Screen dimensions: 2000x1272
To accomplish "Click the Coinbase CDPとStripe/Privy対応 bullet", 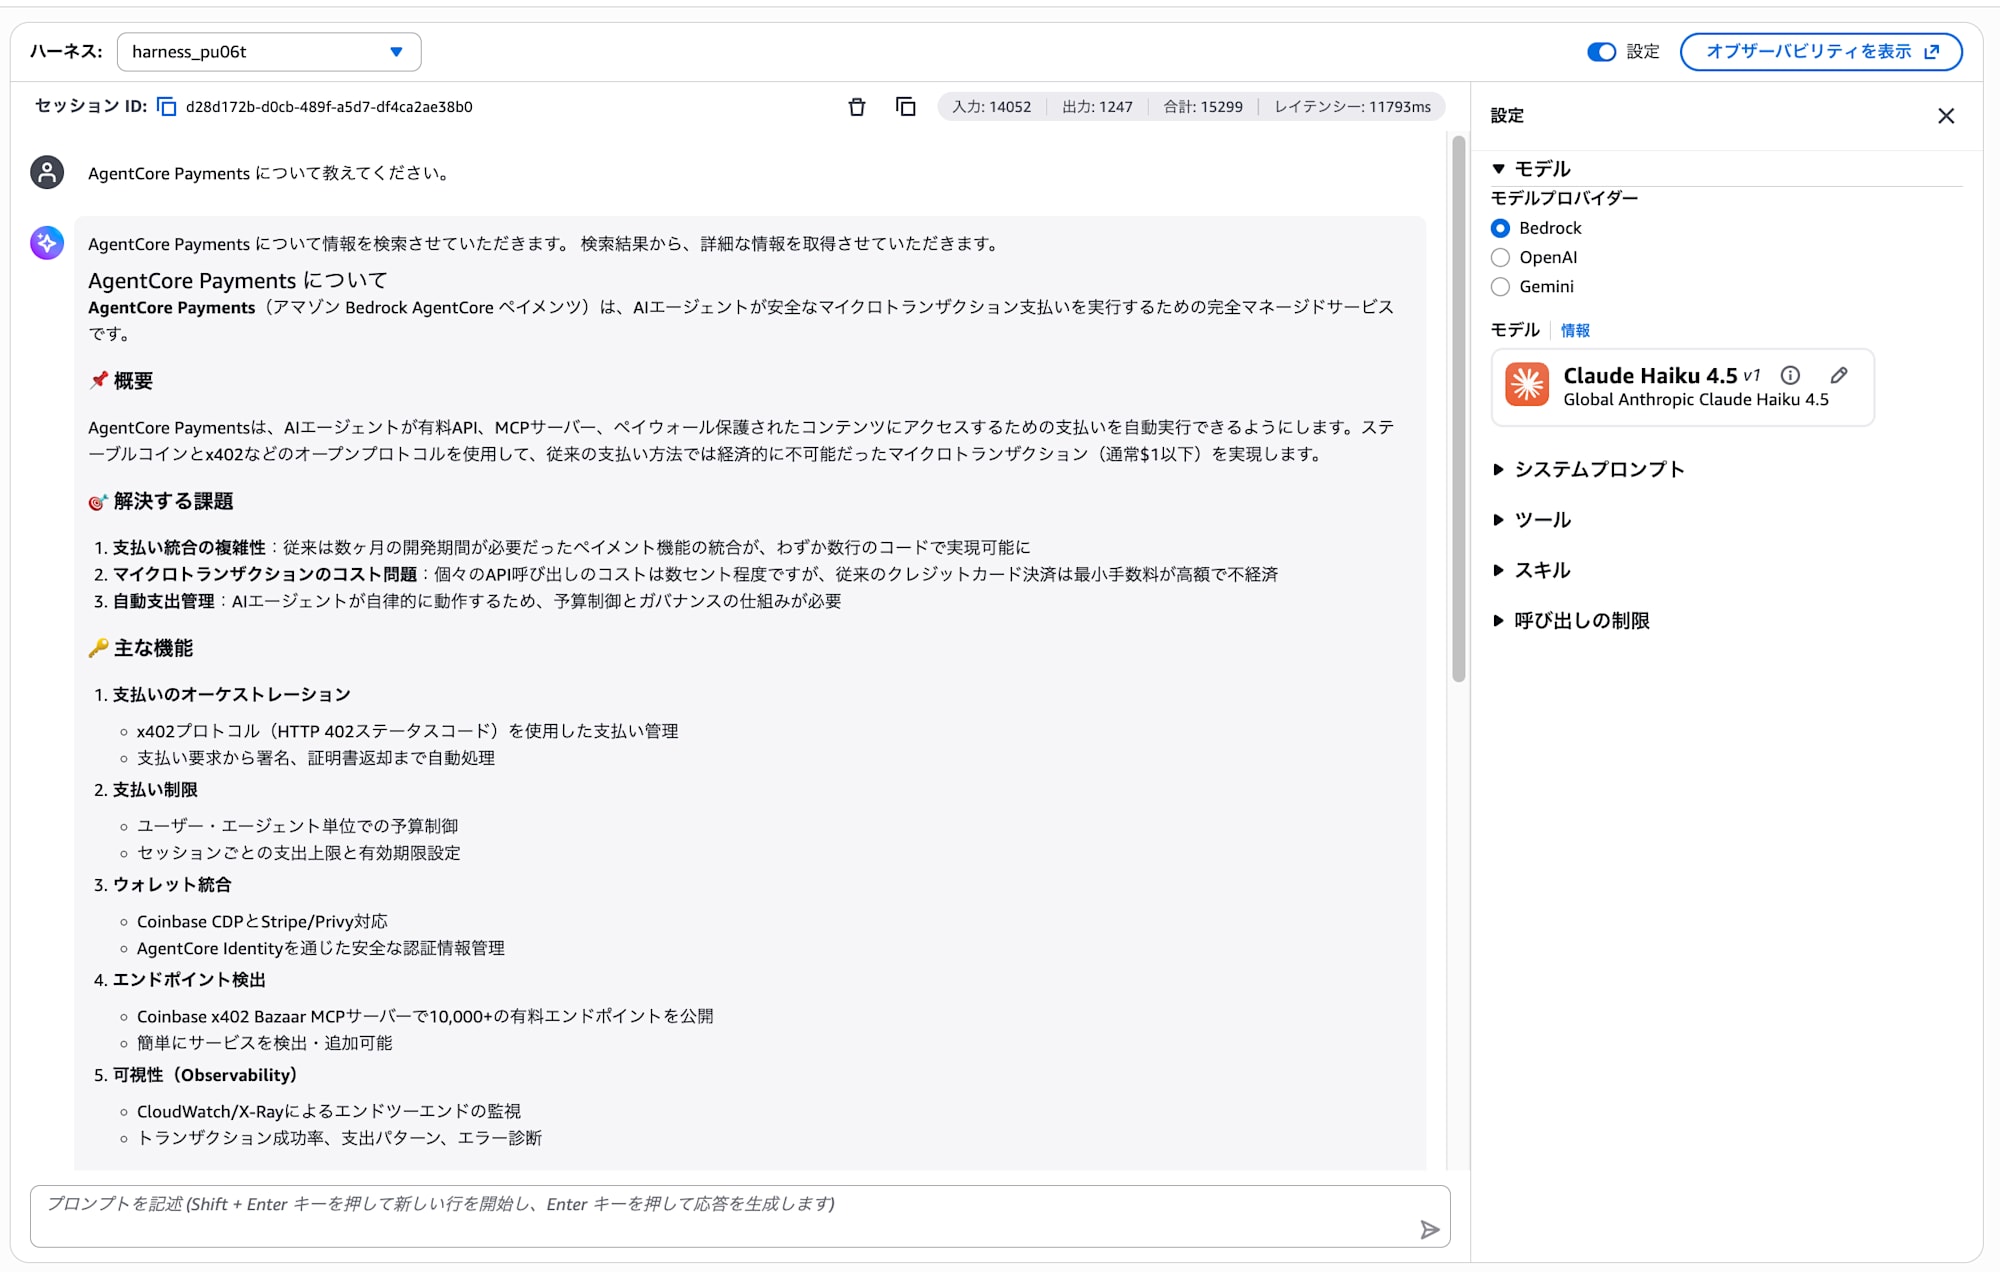I will 262,921.
